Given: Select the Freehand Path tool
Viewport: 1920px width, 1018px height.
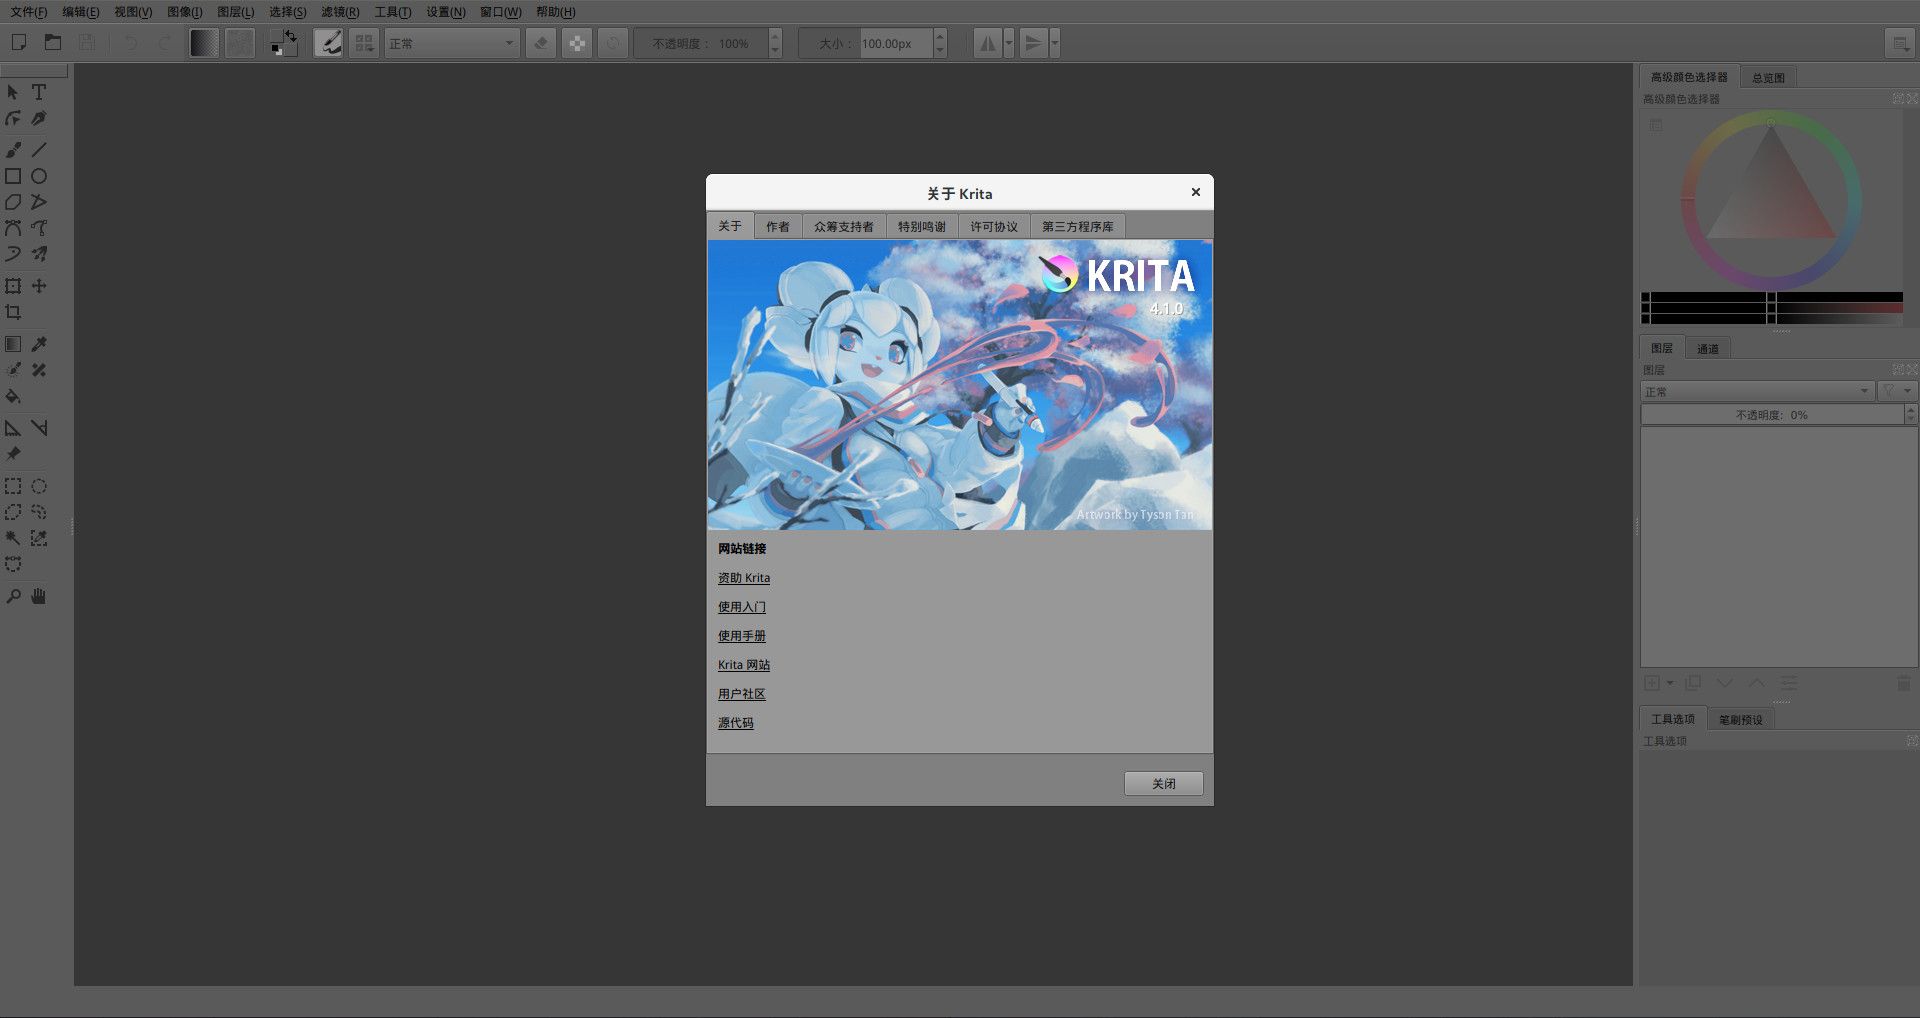Looking at the screenshot, I should 39,228.
